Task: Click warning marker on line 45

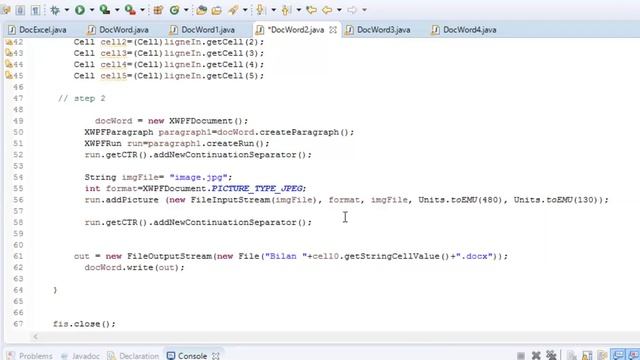Action: click(x=9, y=75)
